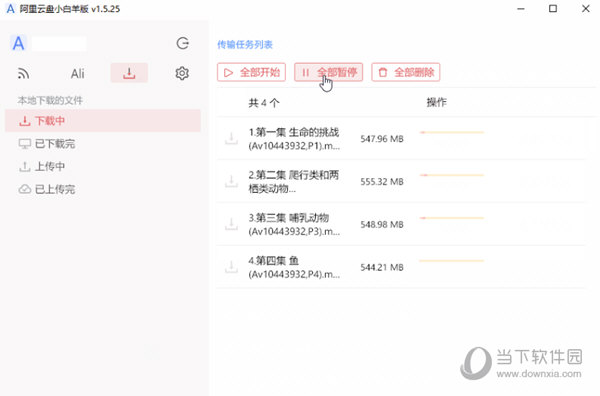This screenshot has height=396, width=600.
Task: Click the 传输任务列表 heading link
Action: coord(245,45)
